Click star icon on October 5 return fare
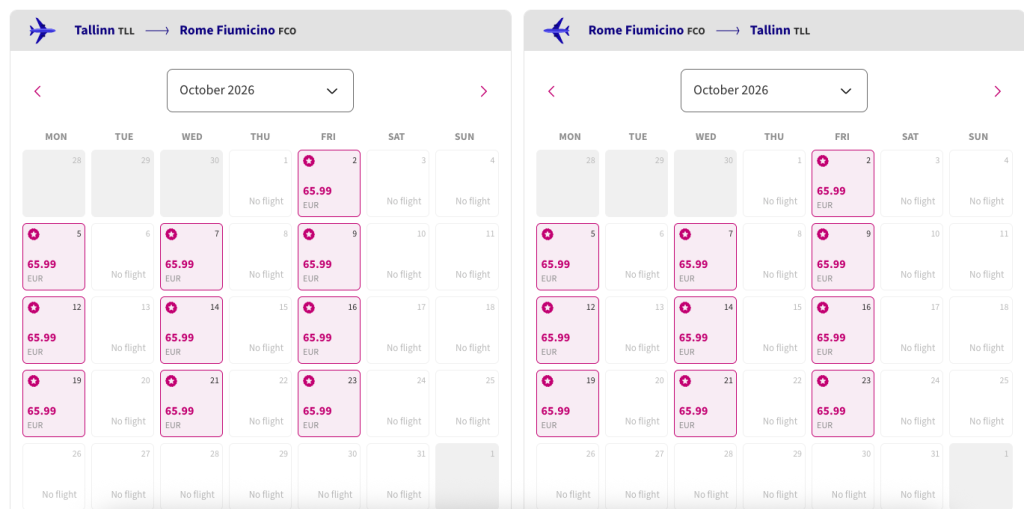The image size is (1024, 509). click(x=547, y=234)
